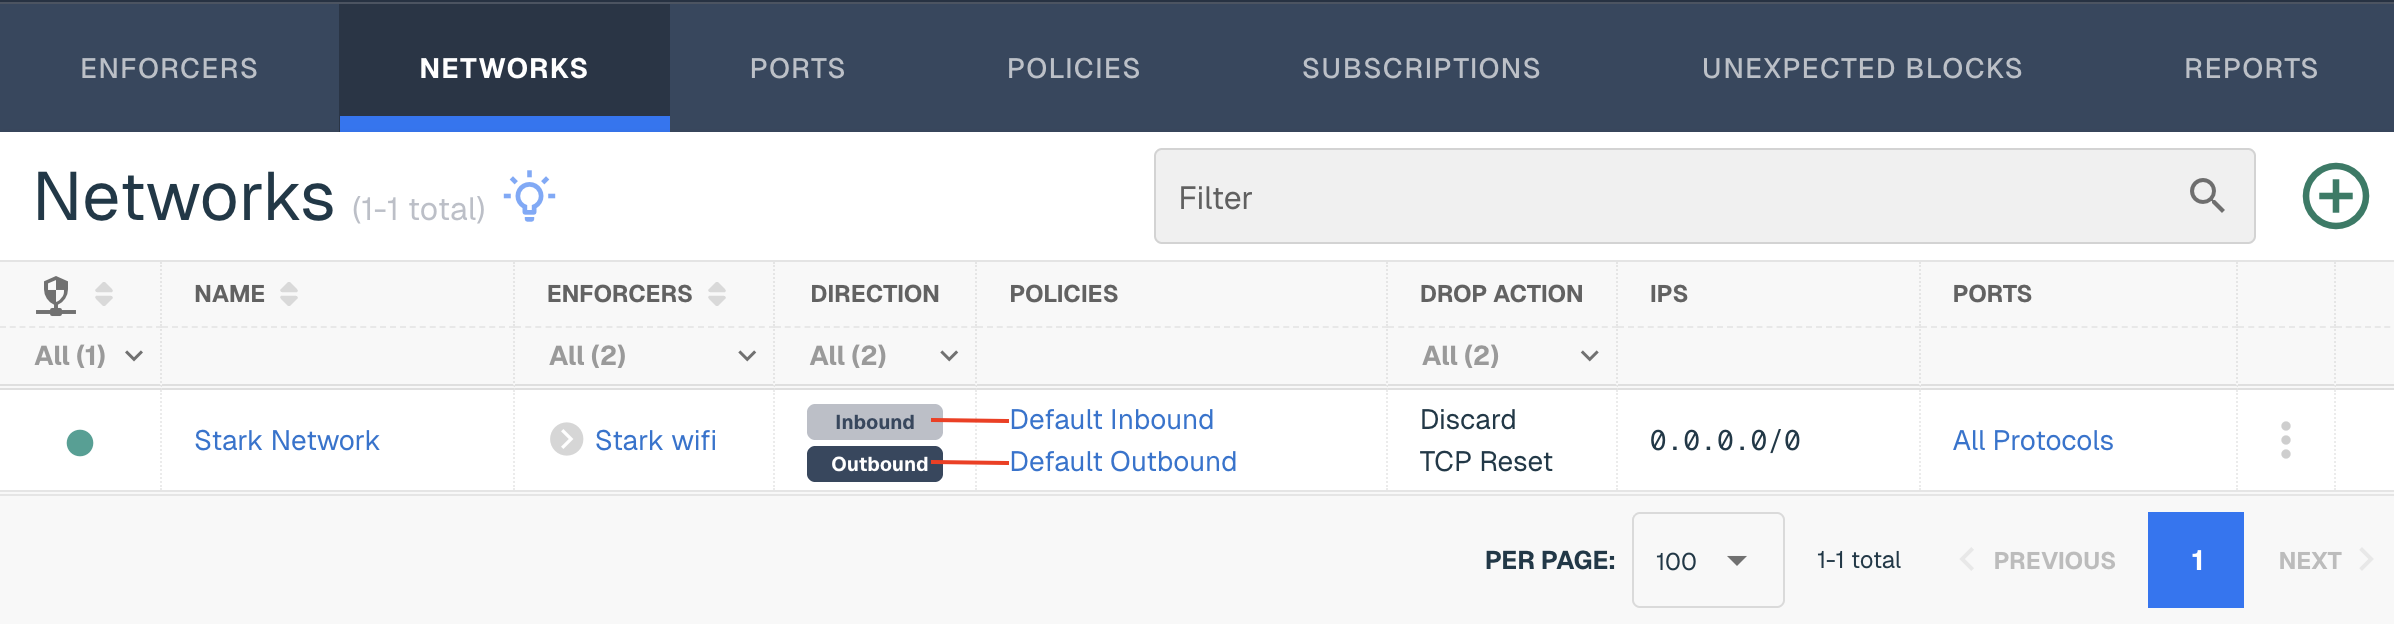Open the Default Inbound policy link
This screenshot has width=2394, height=624.
point(1111,420)
